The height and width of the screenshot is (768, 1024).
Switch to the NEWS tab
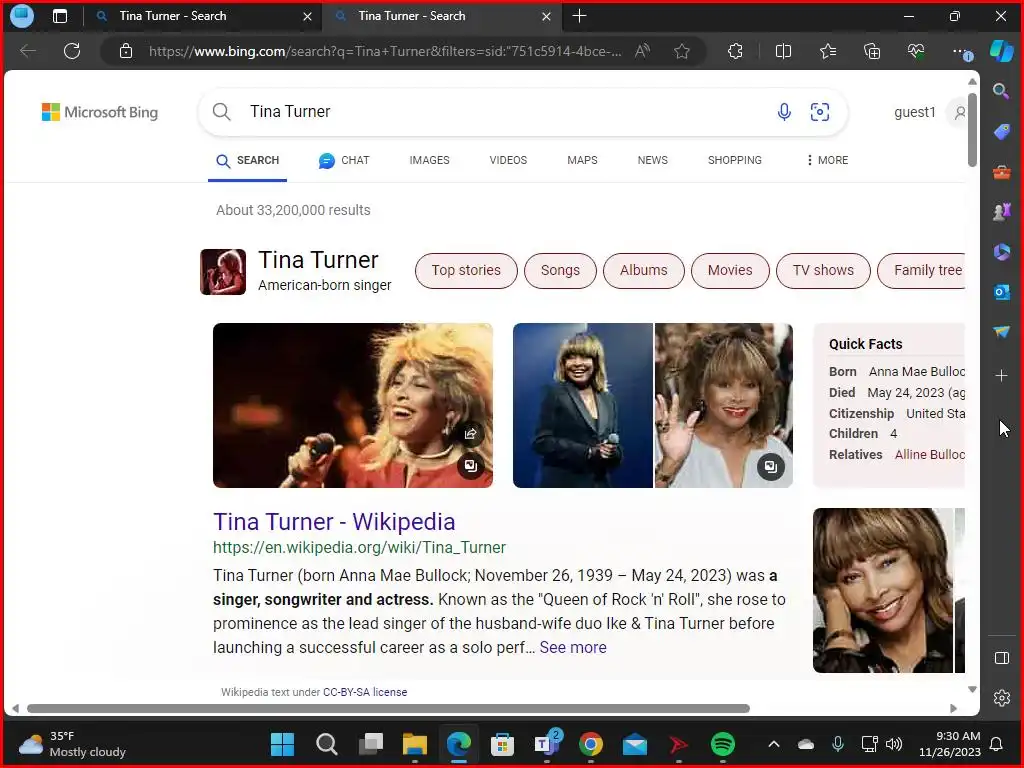point(652,160)
